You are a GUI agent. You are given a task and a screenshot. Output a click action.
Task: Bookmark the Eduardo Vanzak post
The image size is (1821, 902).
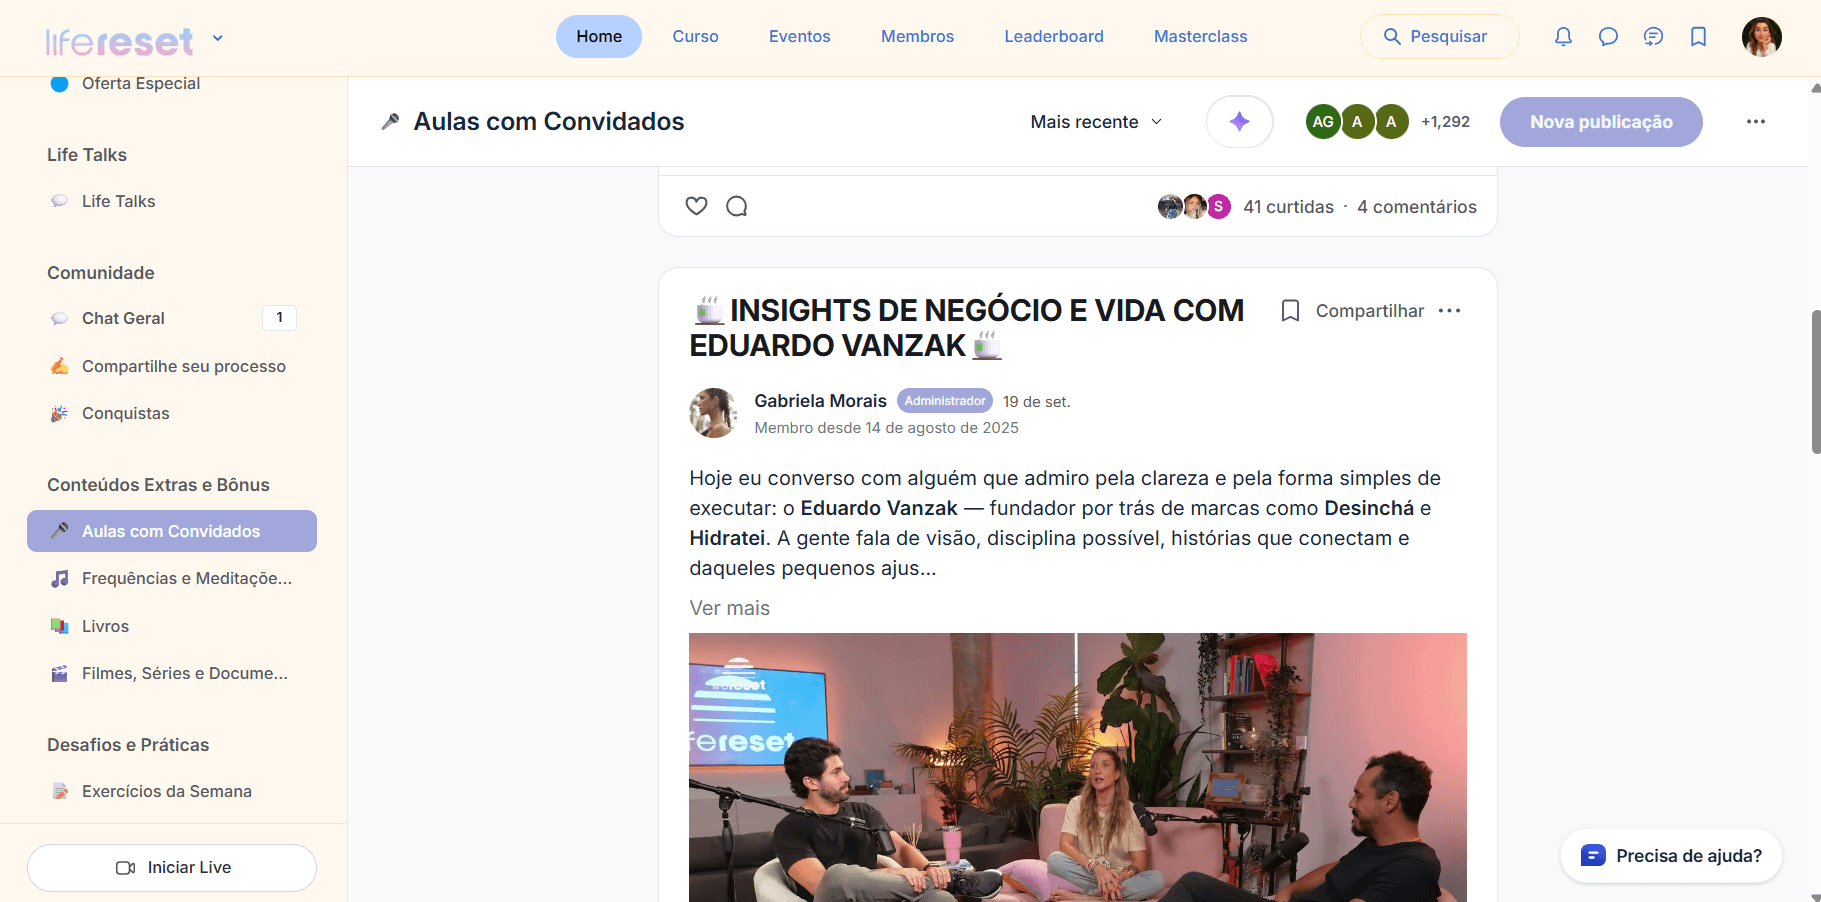(1290, 311)
